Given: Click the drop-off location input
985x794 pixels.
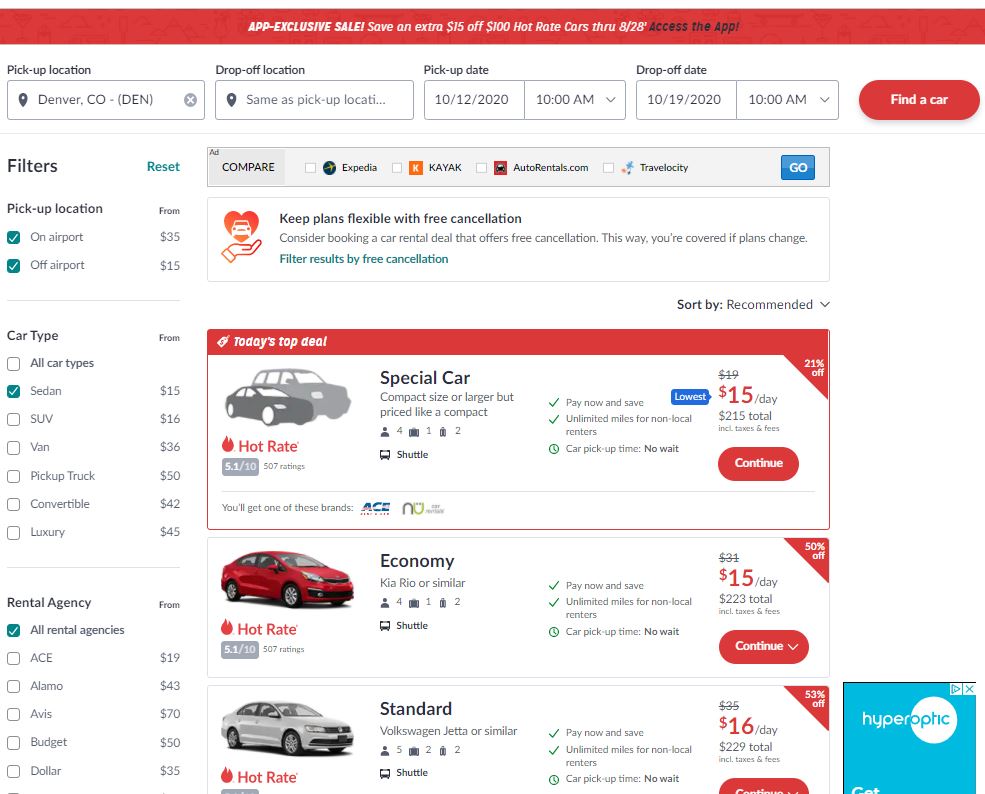Looking at the screenshot, I should [x=314, y=100].
